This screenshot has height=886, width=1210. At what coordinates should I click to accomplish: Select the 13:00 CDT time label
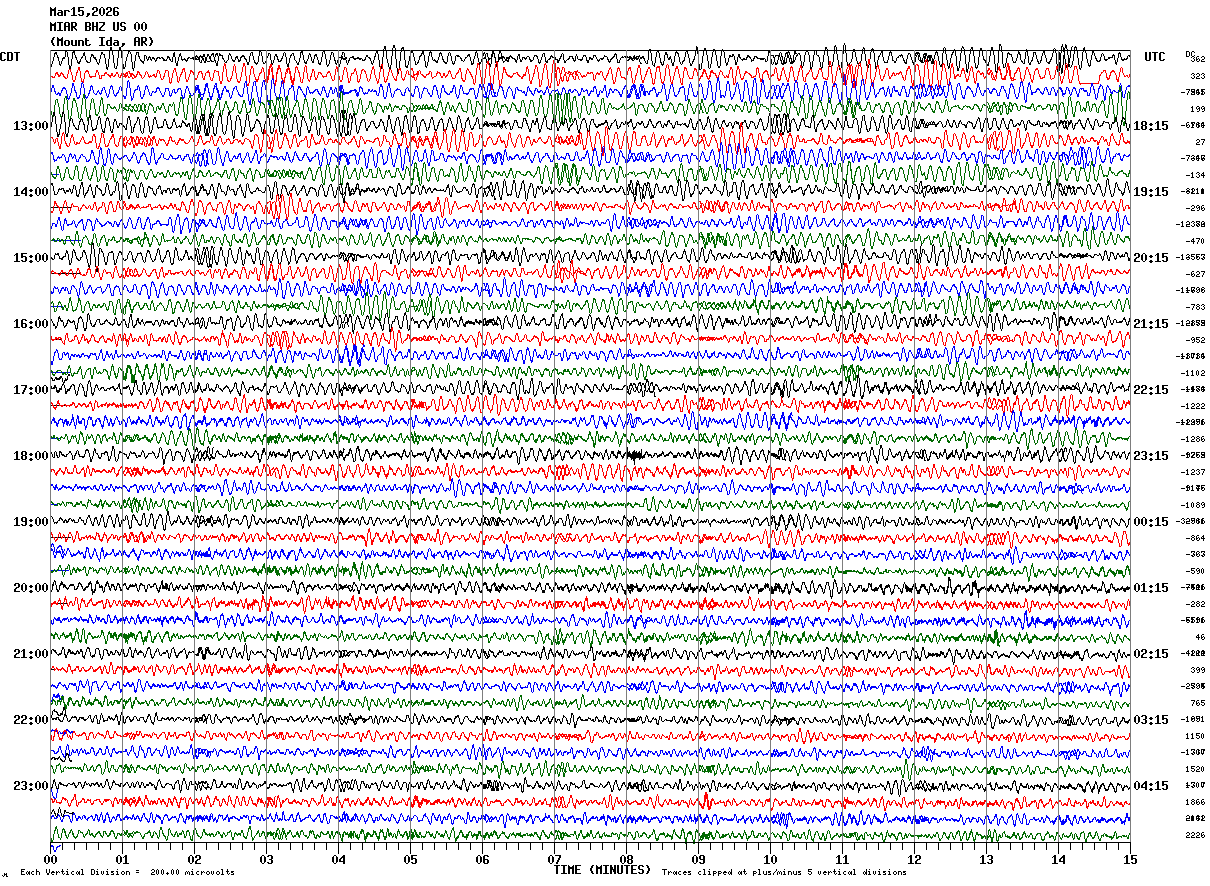[30, 126]
